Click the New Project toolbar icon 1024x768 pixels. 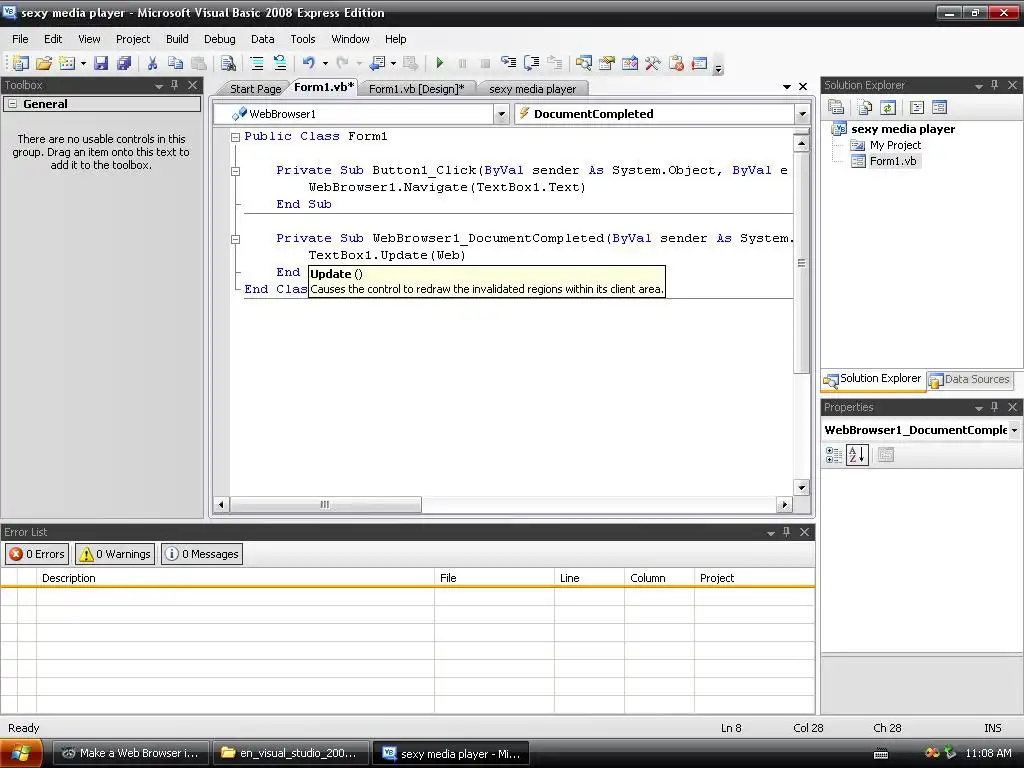21,63
